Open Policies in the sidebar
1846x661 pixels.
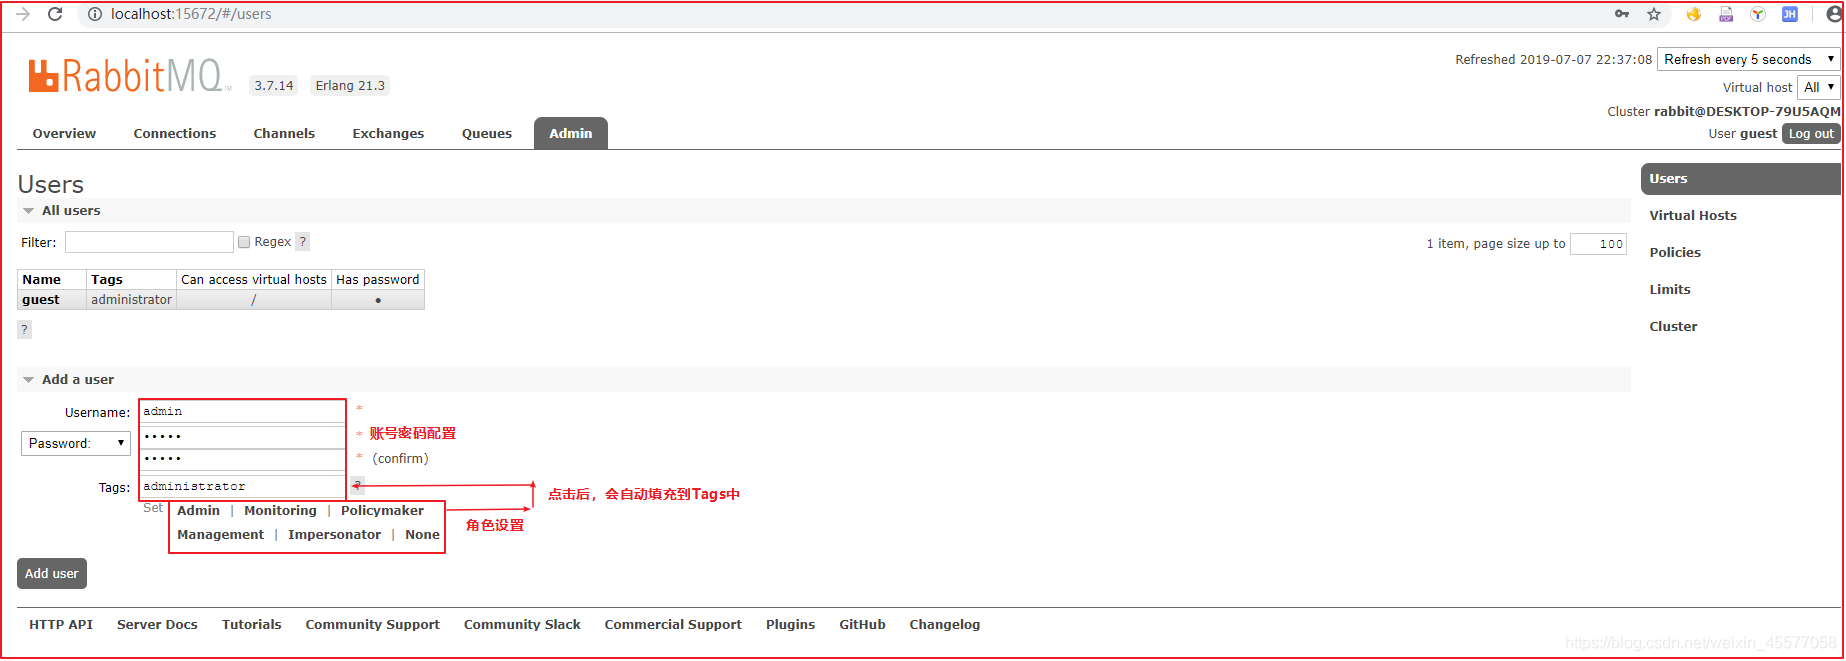1675,252
